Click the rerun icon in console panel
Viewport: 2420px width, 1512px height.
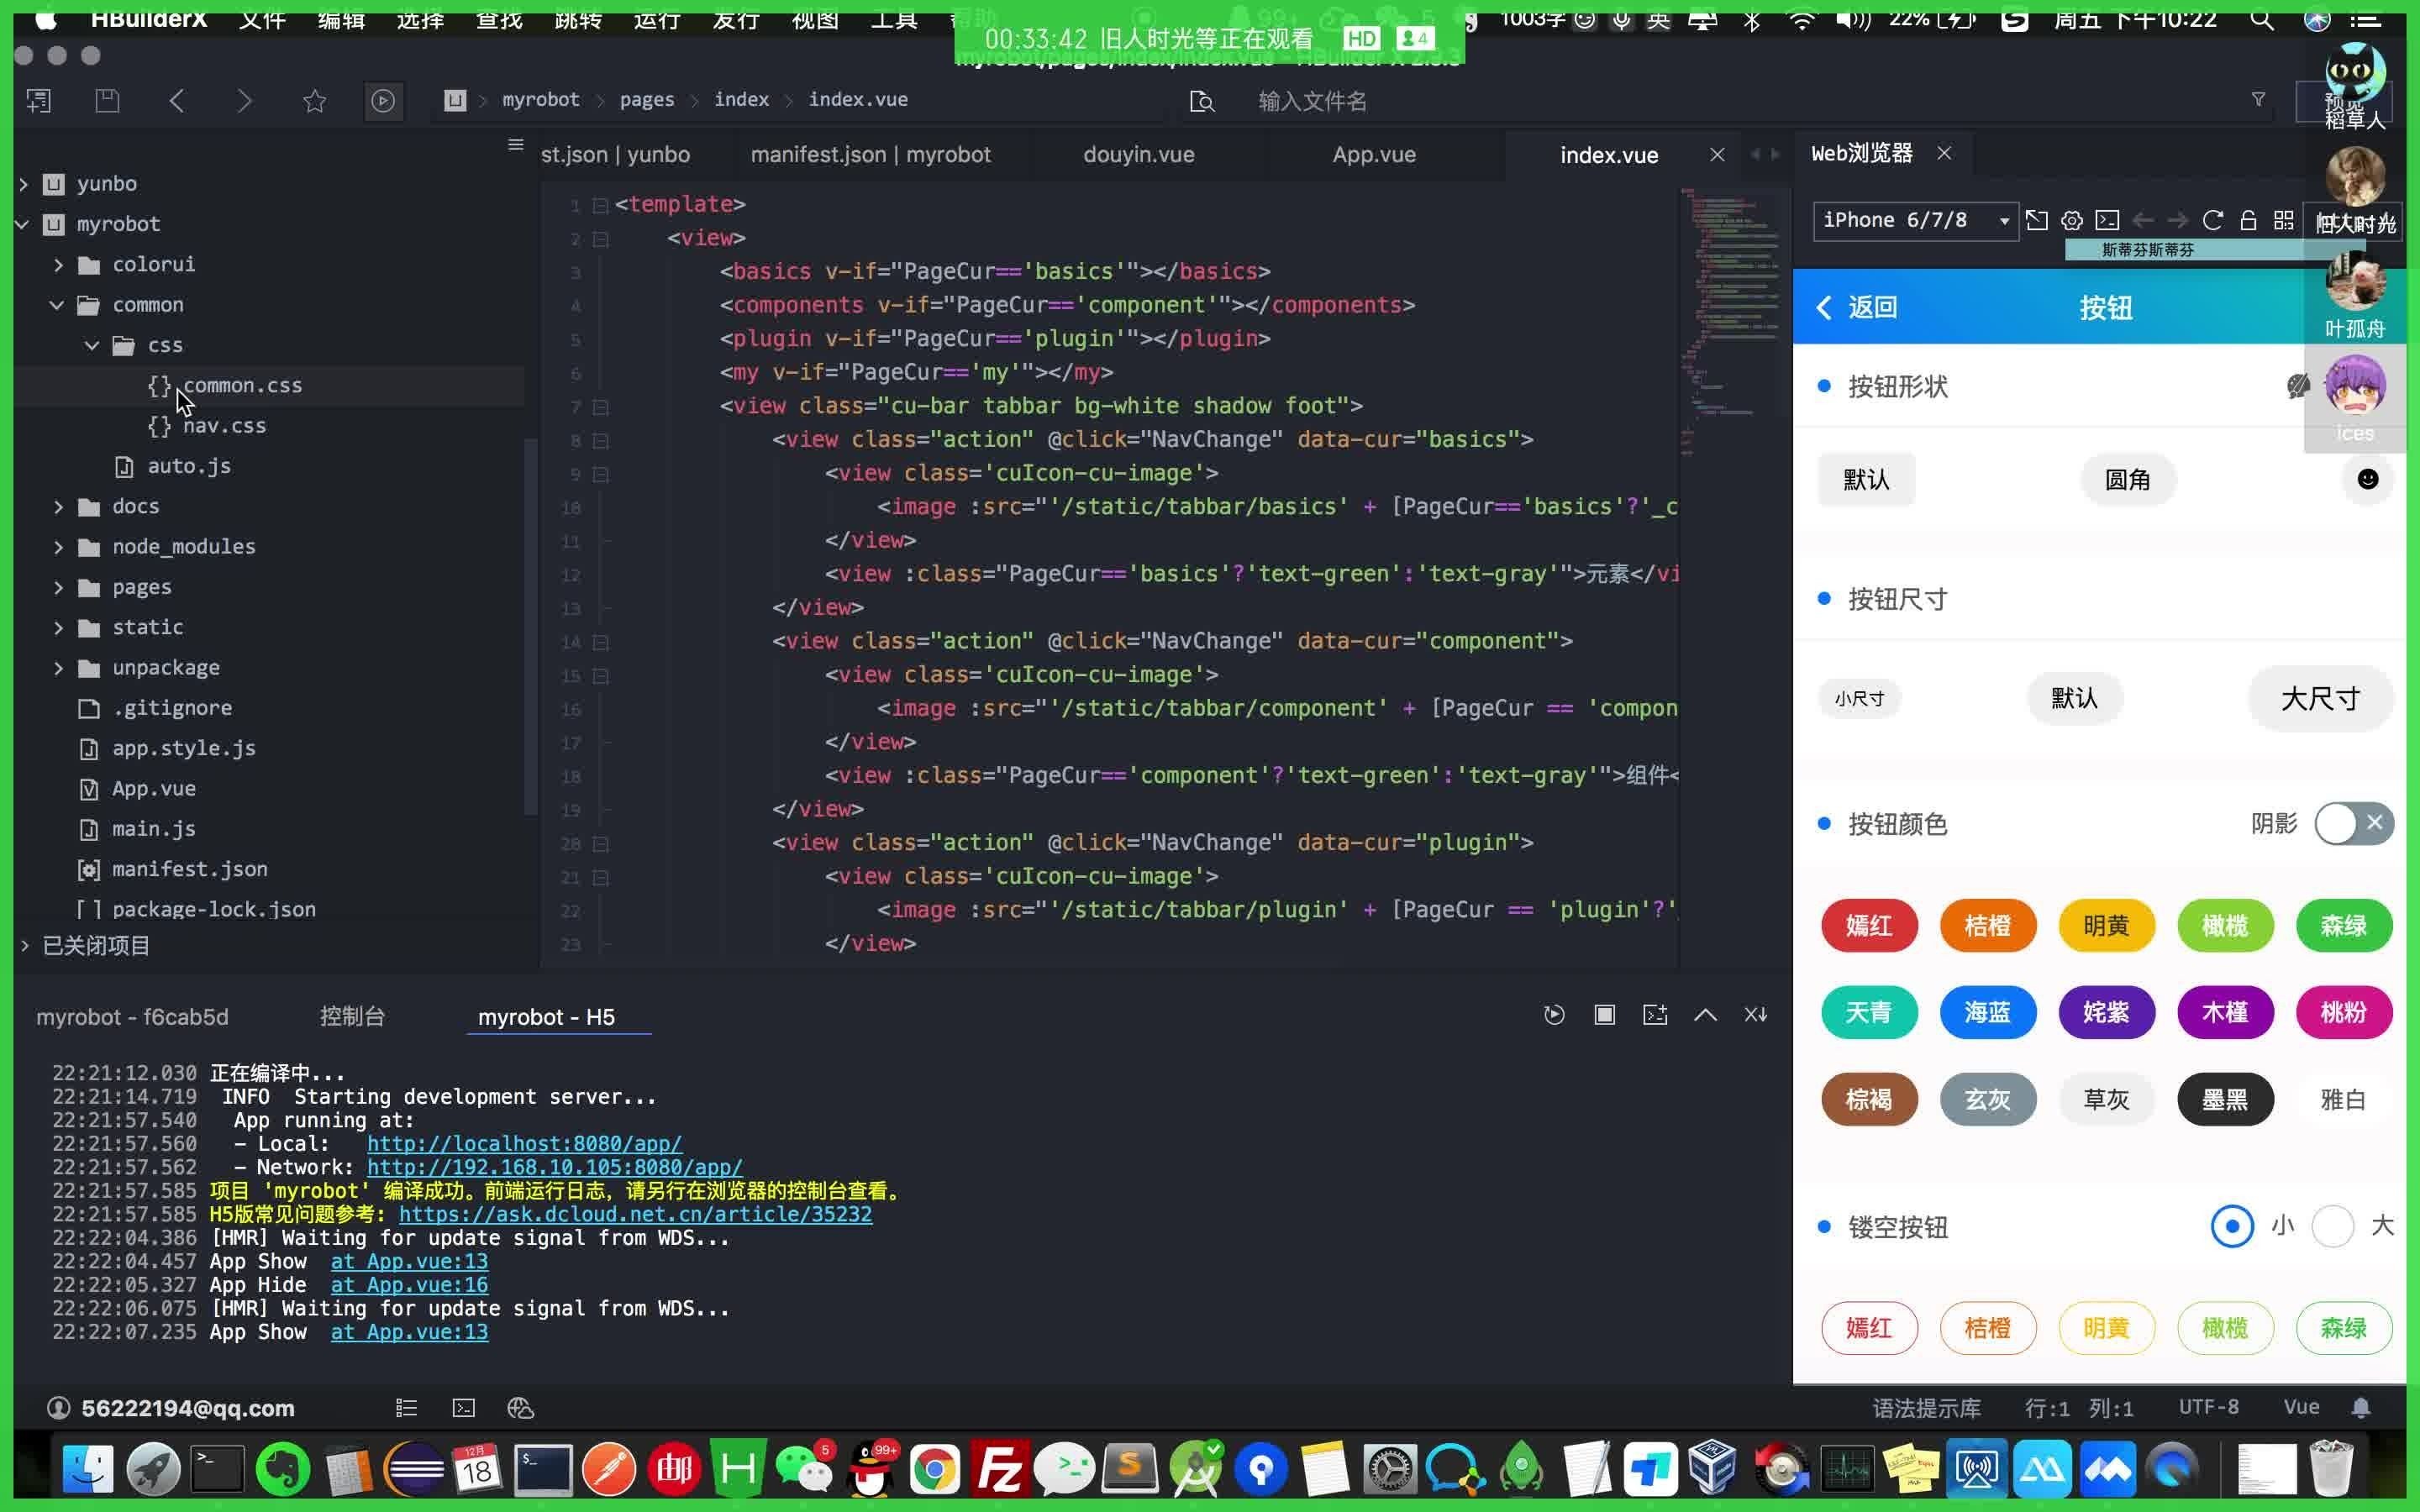tap(1553, 1015)
